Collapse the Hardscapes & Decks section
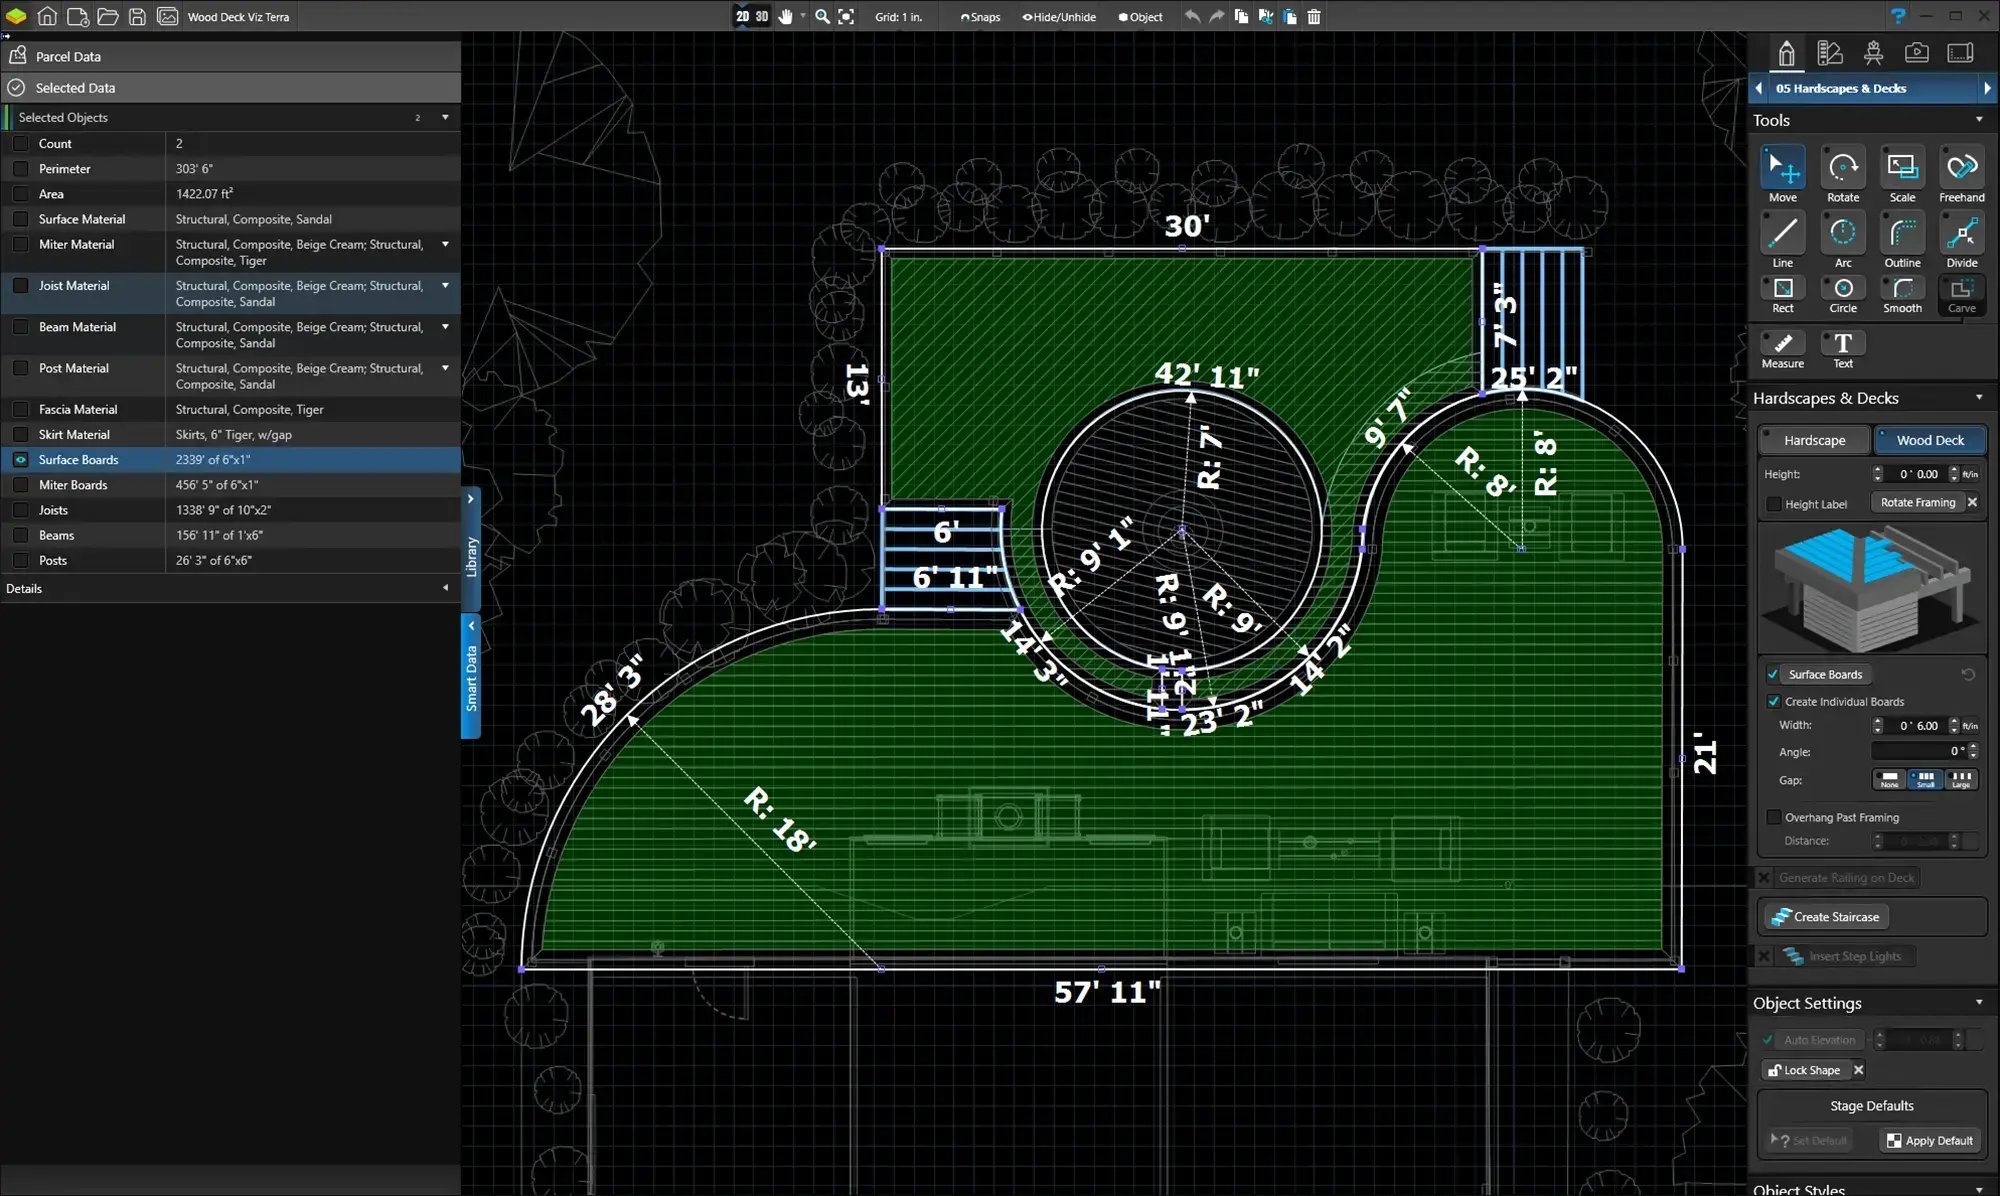 (x=1978, y=398)
